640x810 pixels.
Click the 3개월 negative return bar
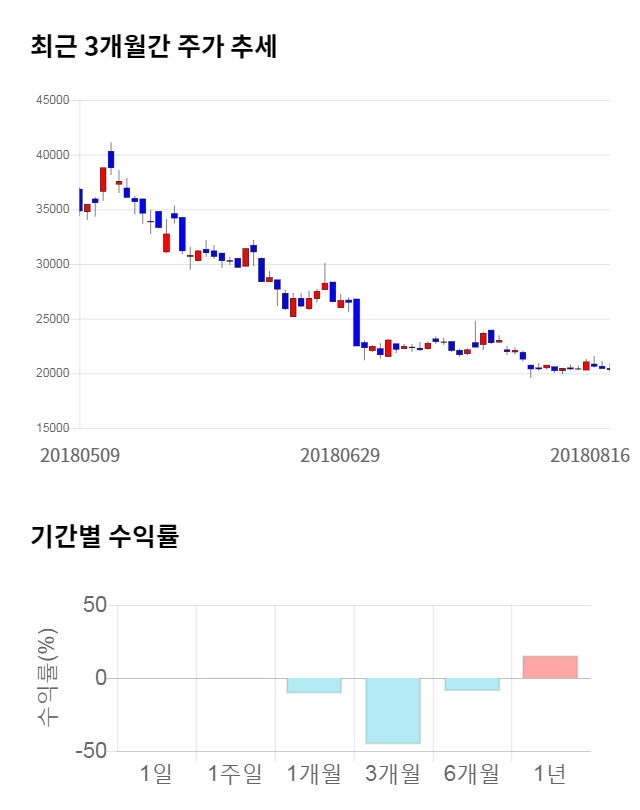tap(393, 710)
